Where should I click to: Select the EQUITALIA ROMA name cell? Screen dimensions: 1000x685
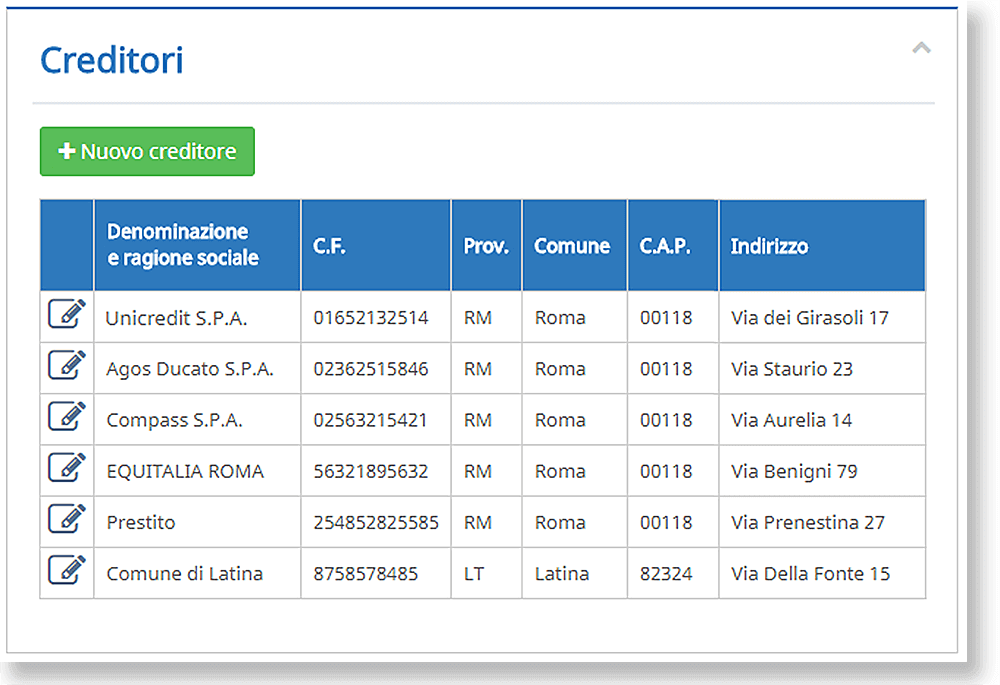(197, 471)
